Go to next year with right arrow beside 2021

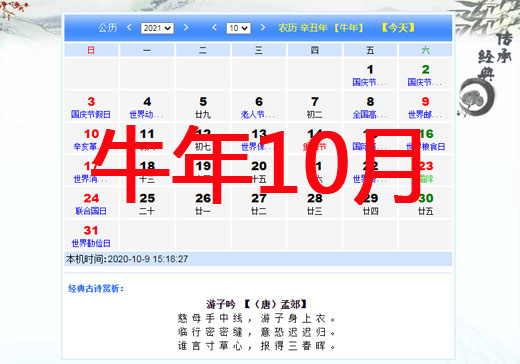(x=186, y=28)
